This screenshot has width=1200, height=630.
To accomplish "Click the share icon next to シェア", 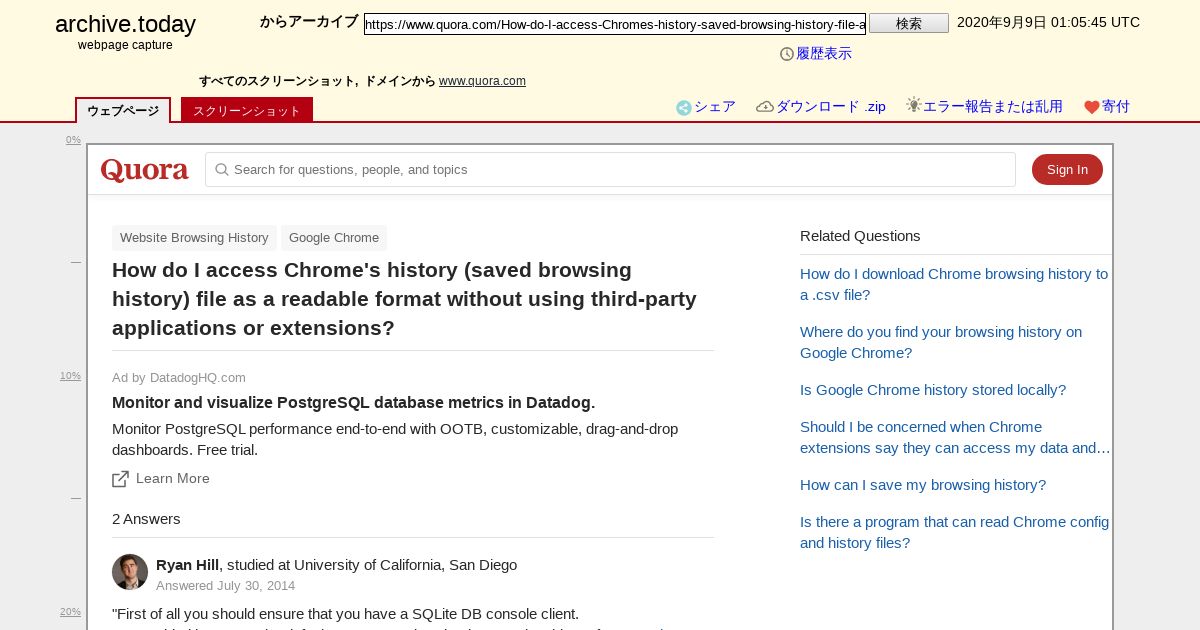I will 684,108.
